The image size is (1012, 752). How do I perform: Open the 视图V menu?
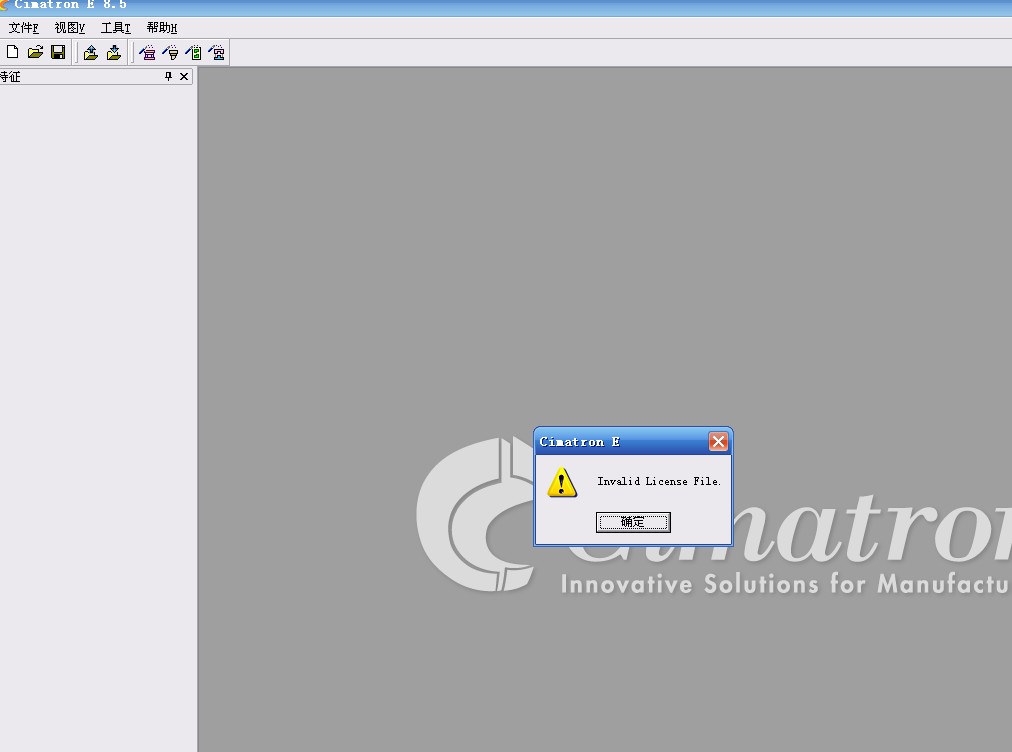[70, 28]
